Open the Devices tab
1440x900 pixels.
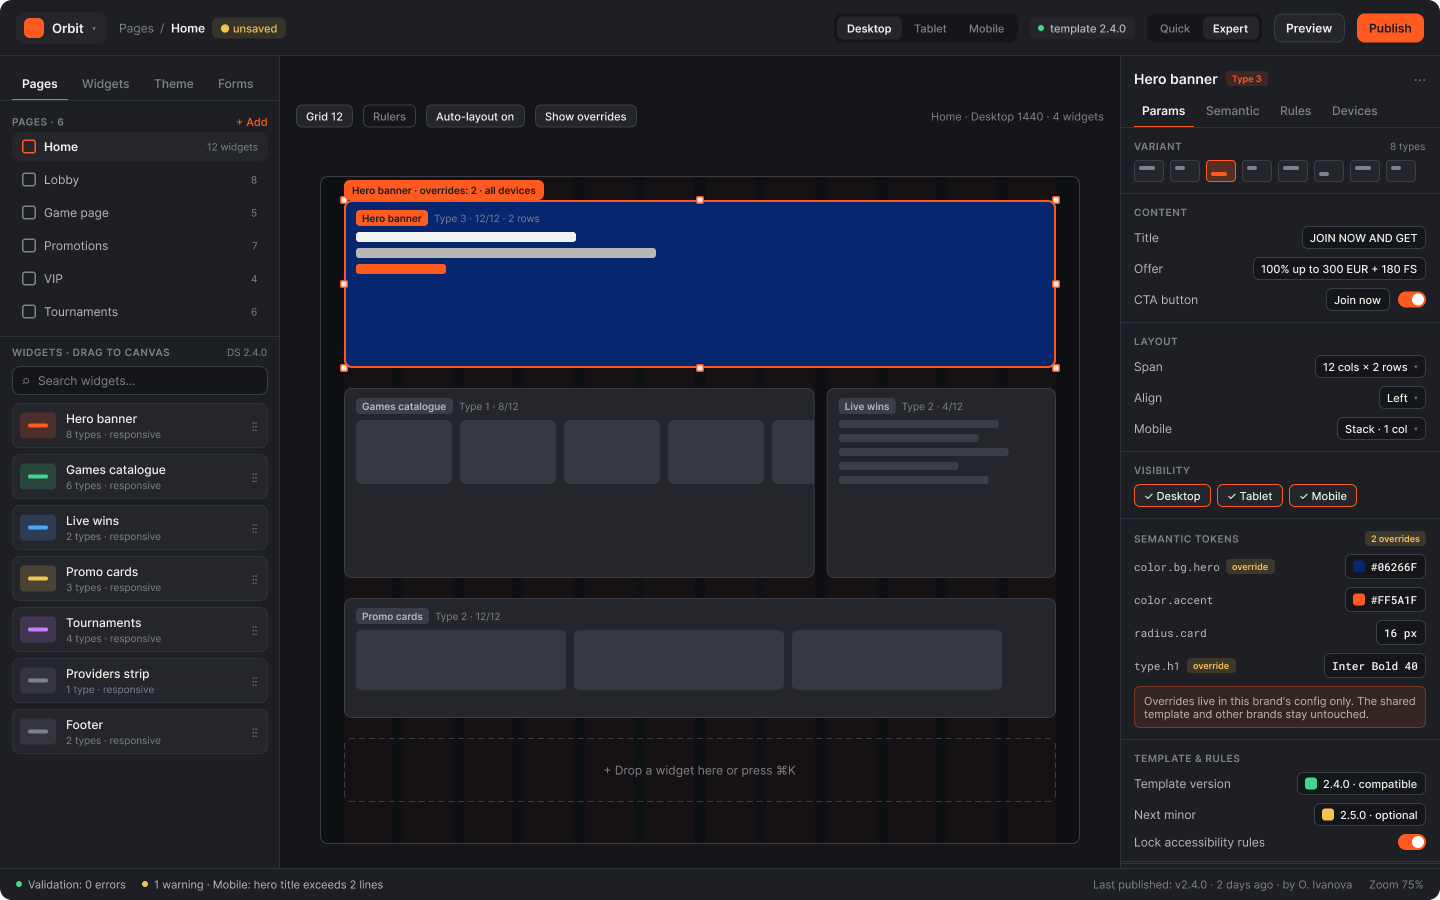point(1354,111)
